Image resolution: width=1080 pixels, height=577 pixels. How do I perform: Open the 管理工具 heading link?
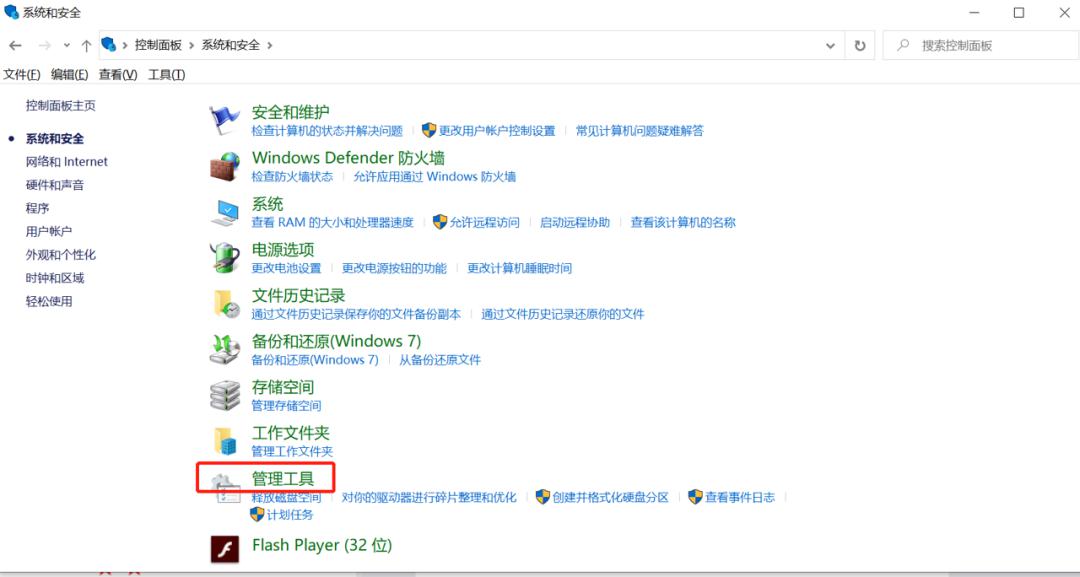point(282,479)
